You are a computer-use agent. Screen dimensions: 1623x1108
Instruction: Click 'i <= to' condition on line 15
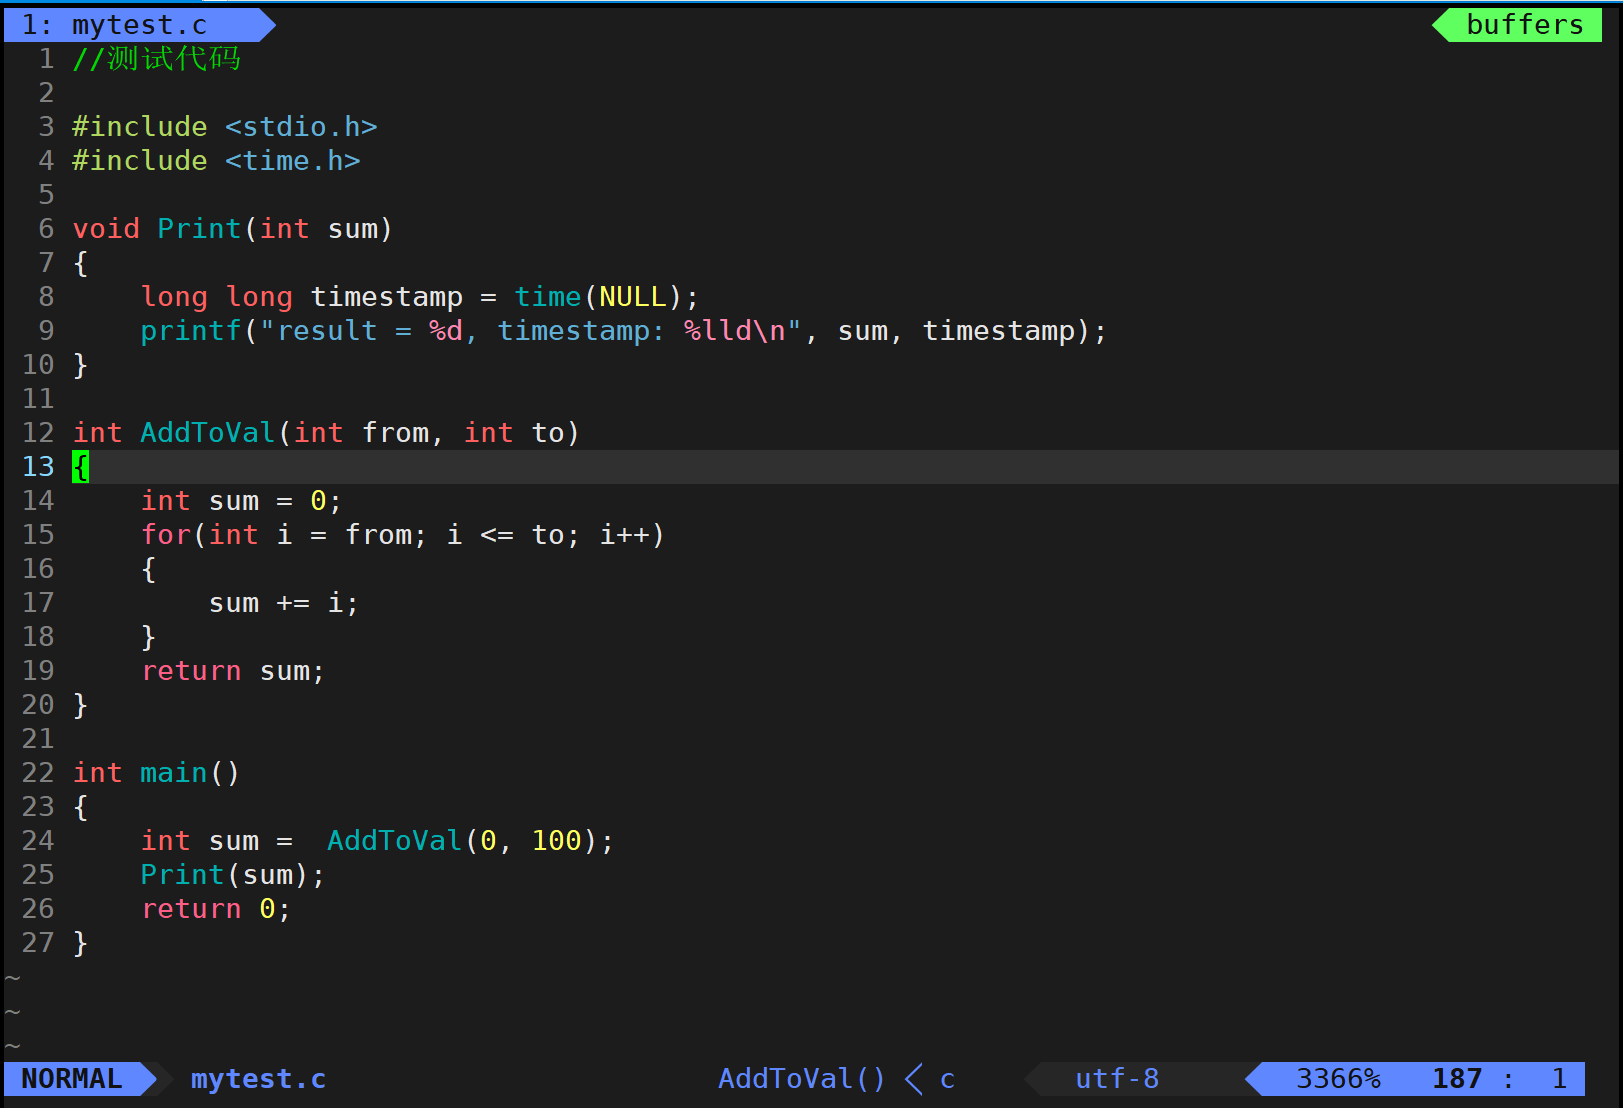pos(505,535)
